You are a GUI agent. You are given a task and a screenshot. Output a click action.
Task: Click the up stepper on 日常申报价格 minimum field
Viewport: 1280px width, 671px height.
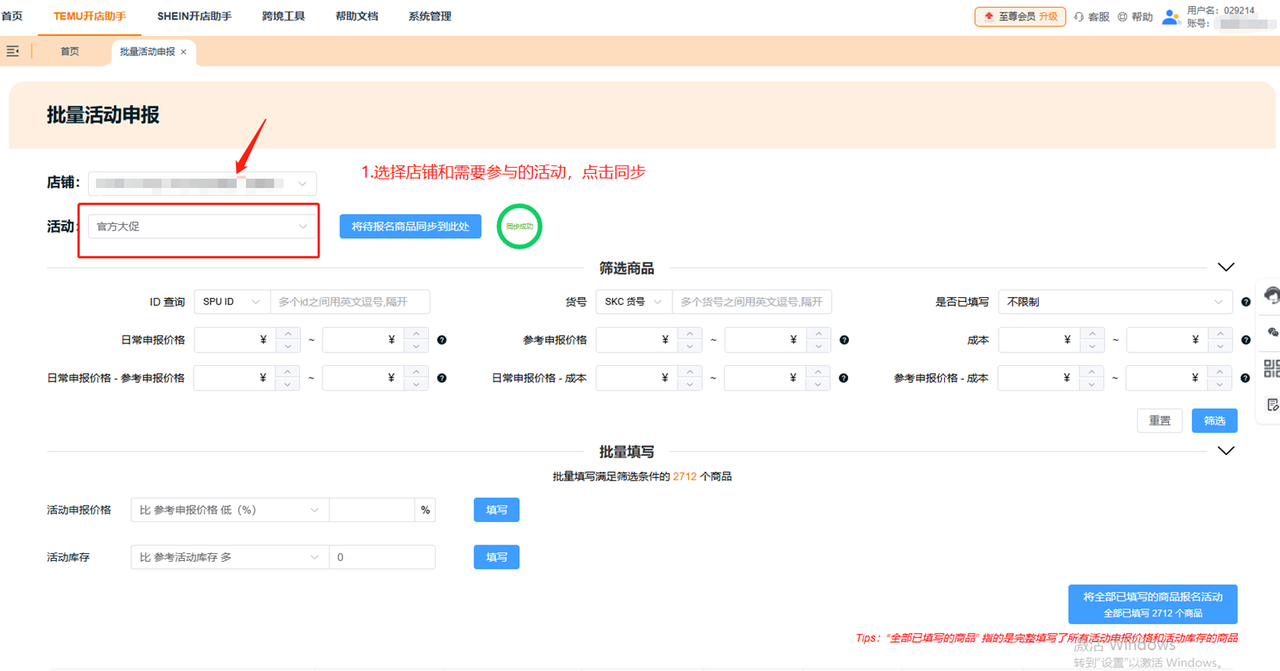pyautogui.click(x=289, y=335)
